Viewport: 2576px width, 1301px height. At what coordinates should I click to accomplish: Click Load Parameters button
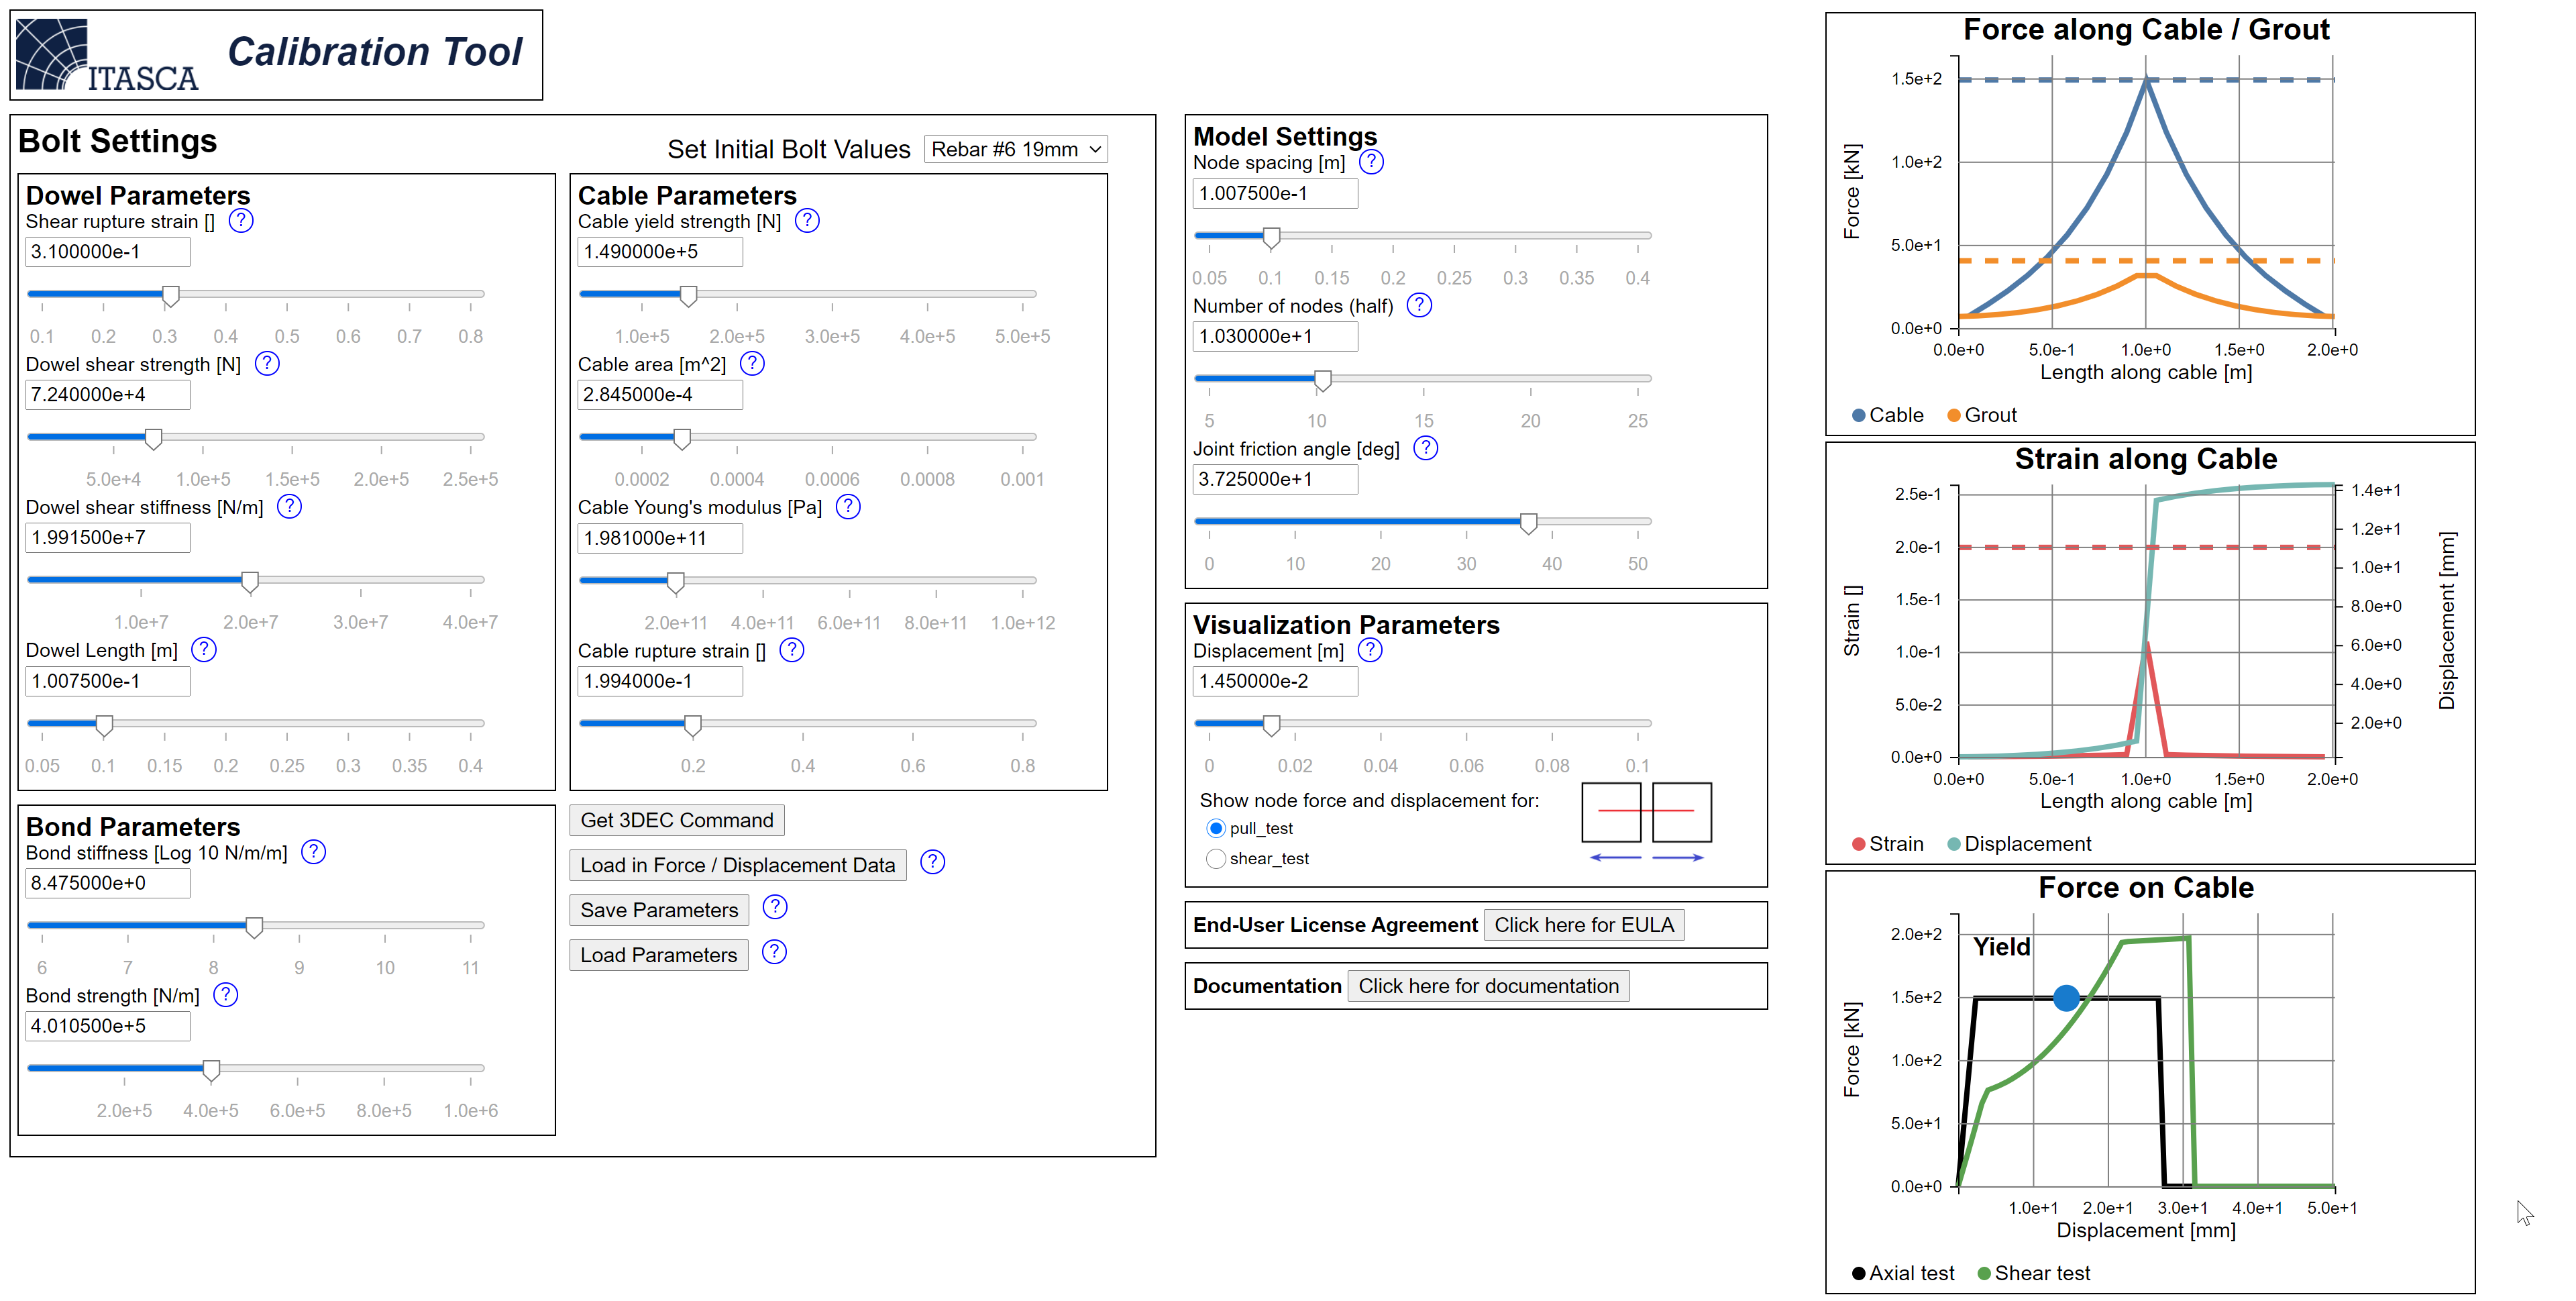click(x=659, y=955)
